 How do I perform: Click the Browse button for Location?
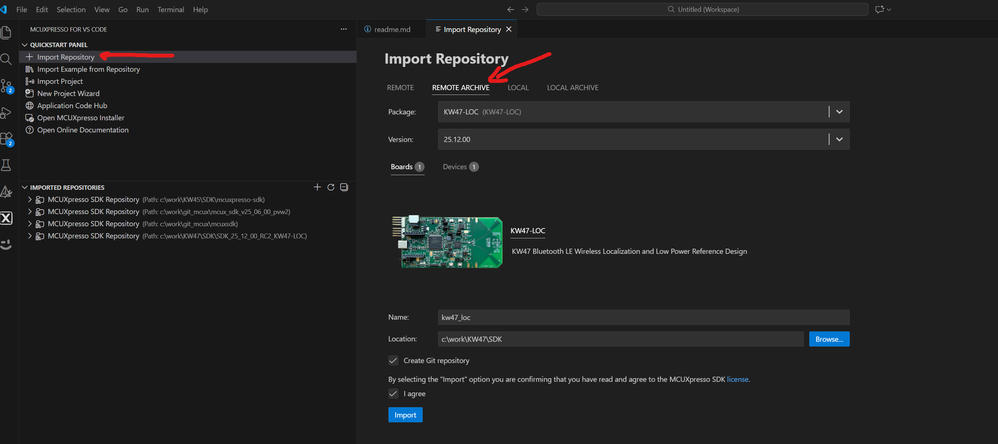tap(829, 339)
